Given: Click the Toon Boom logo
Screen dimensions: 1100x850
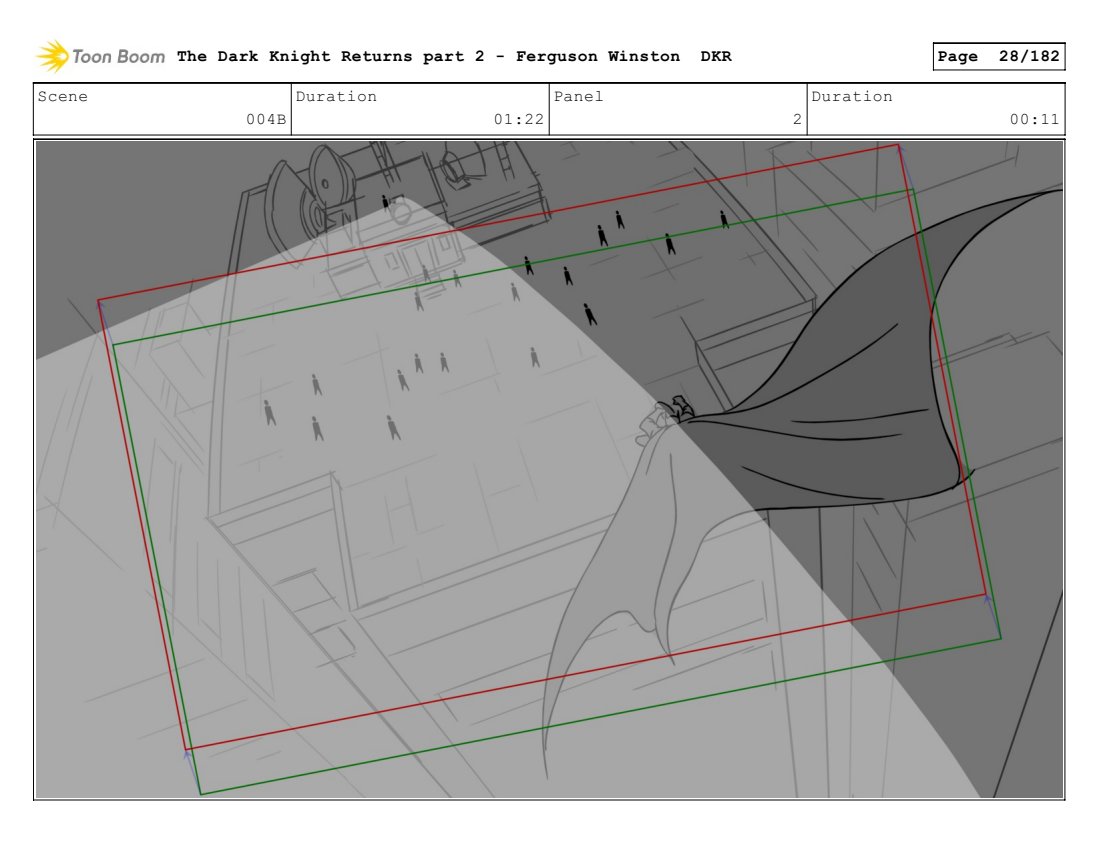Looking at the screenshot, I should (x=100, y=56).
